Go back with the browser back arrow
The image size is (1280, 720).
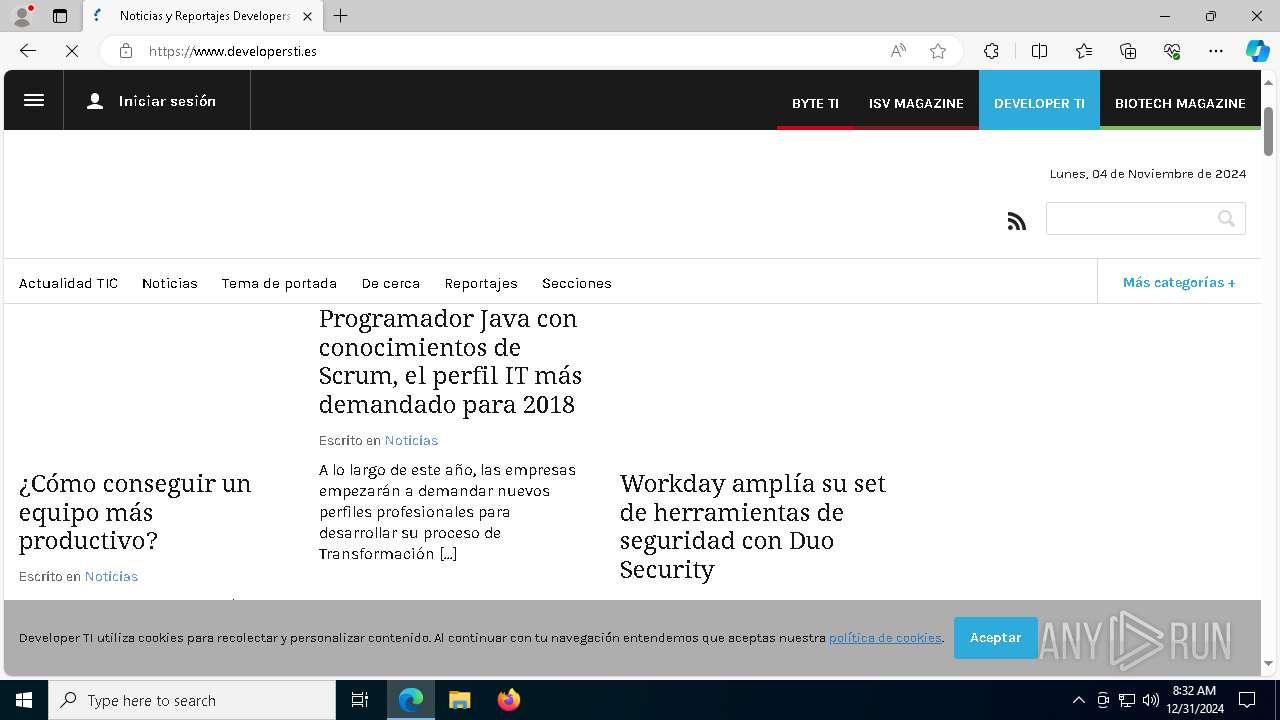point(28,51)
